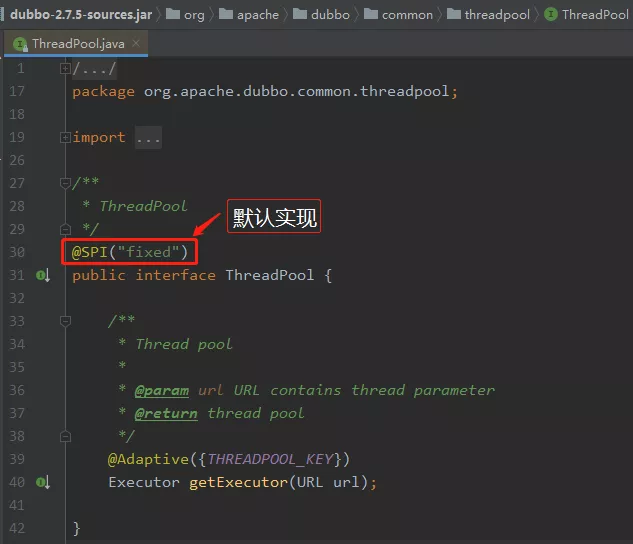Select the apache folder breadcrumb
This screenshot has height=544, width=633.
point(249,15)
